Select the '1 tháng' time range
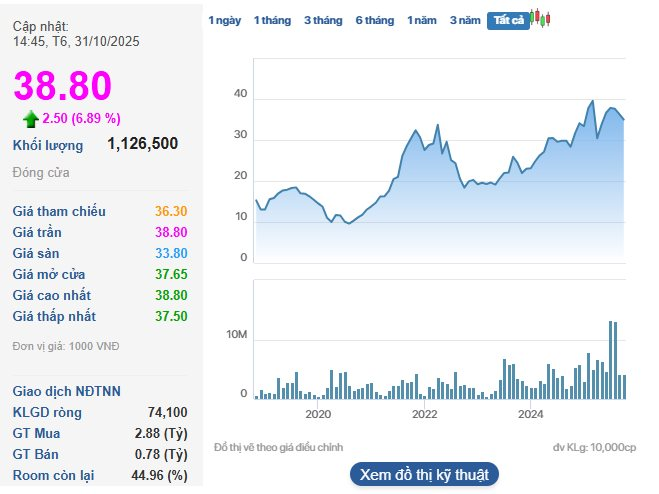Screen dimensions: 659x494 click(x=271, y=20)
